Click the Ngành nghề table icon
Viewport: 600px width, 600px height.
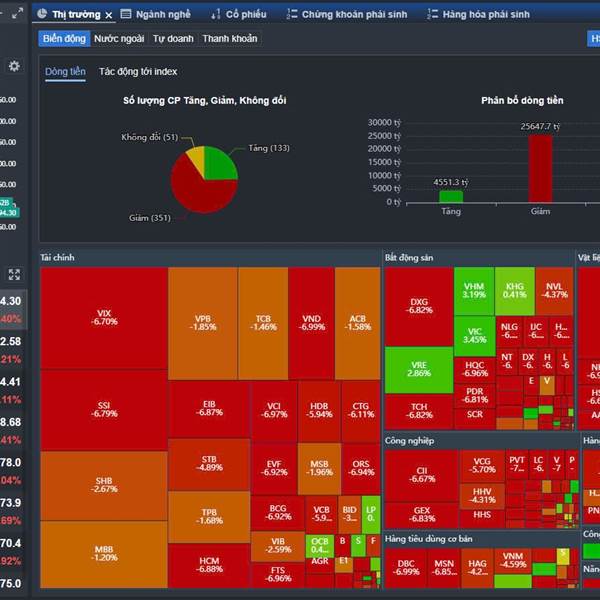click(x=126, y=14)
